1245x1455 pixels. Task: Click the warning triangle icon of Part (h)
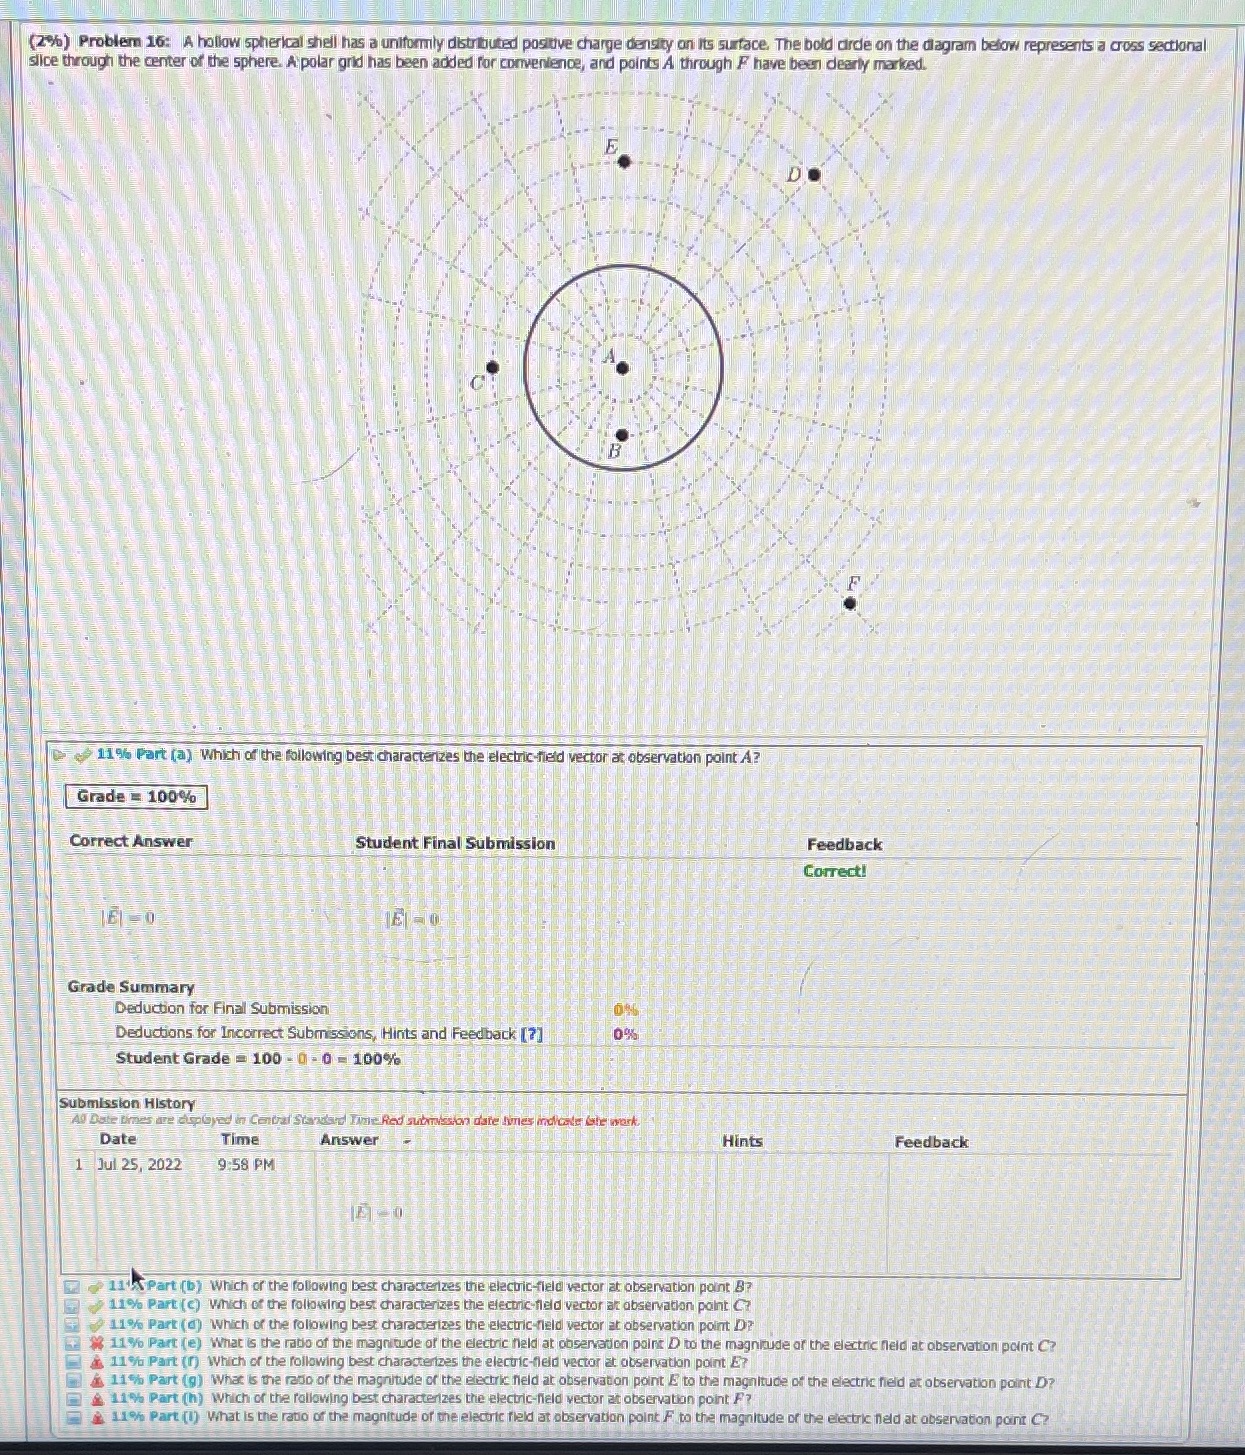[97, 1399]
